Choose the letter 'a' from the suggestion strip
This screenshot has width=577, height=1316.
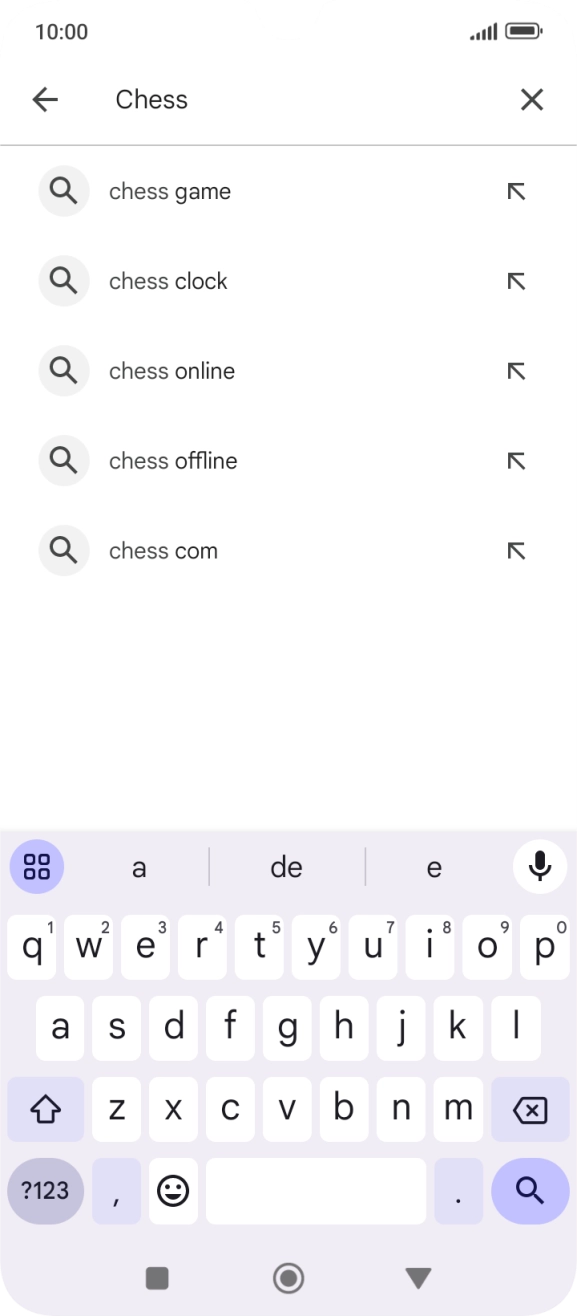(139, 866)
